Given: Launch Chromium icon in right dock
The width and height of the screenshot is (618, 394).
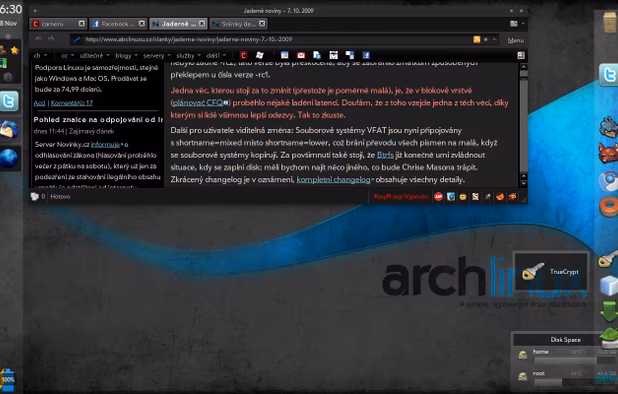Looking at the screenshot, I should pyautogui.click(x=608, y=180).
